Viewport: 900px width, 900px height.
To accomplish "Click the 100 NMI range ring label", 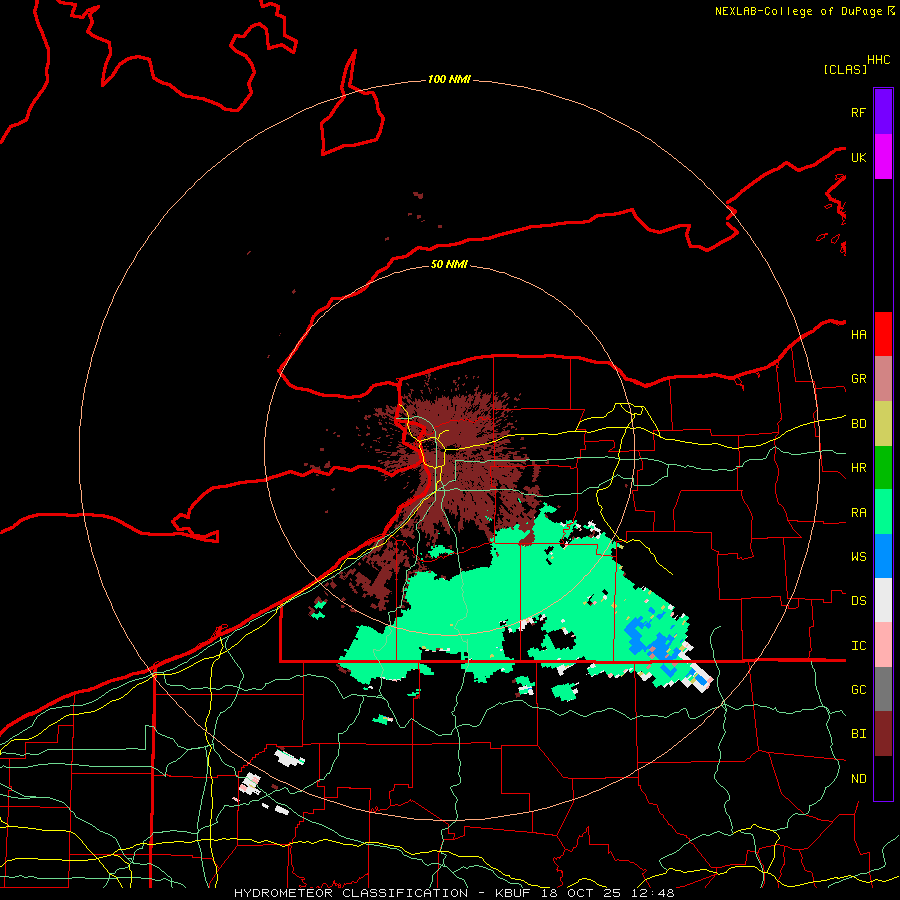I will (x=449, y=79).
